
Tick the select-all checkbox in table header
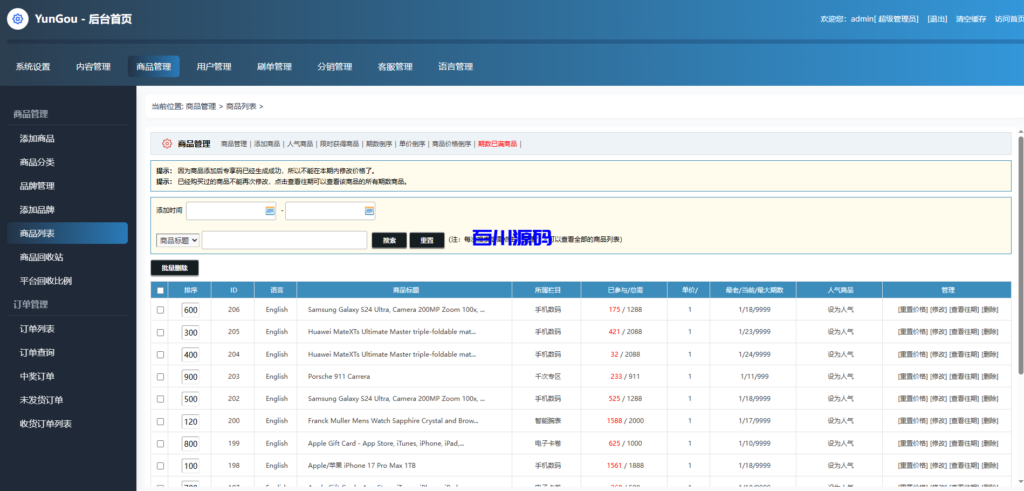click(x=160, y=290)
